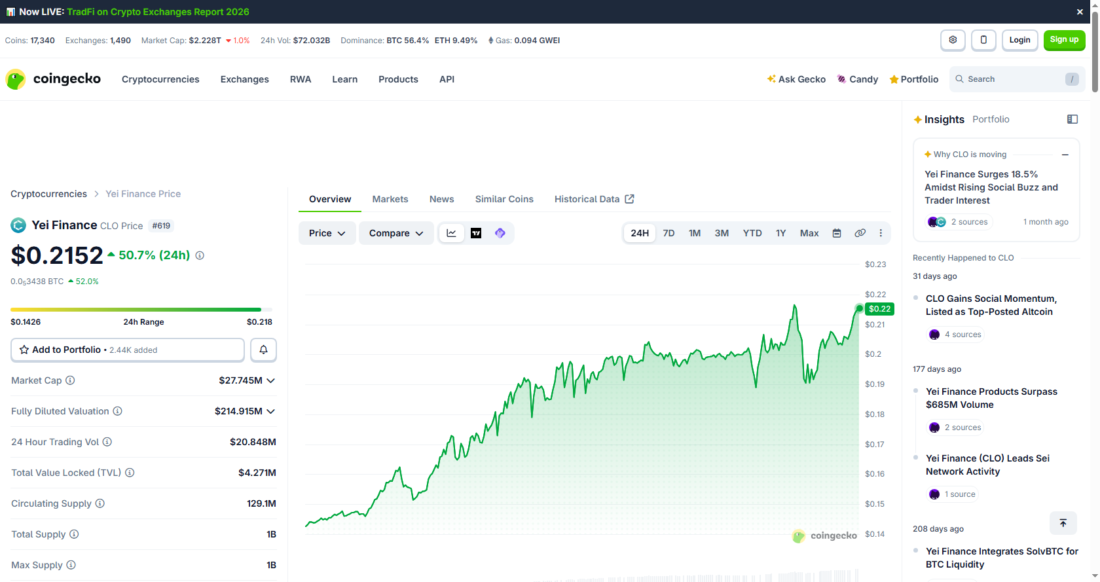1100x582 pixels.
Task: Show 24 Hour Trading Vol info tooltip
Action: [x=107, y=442]
